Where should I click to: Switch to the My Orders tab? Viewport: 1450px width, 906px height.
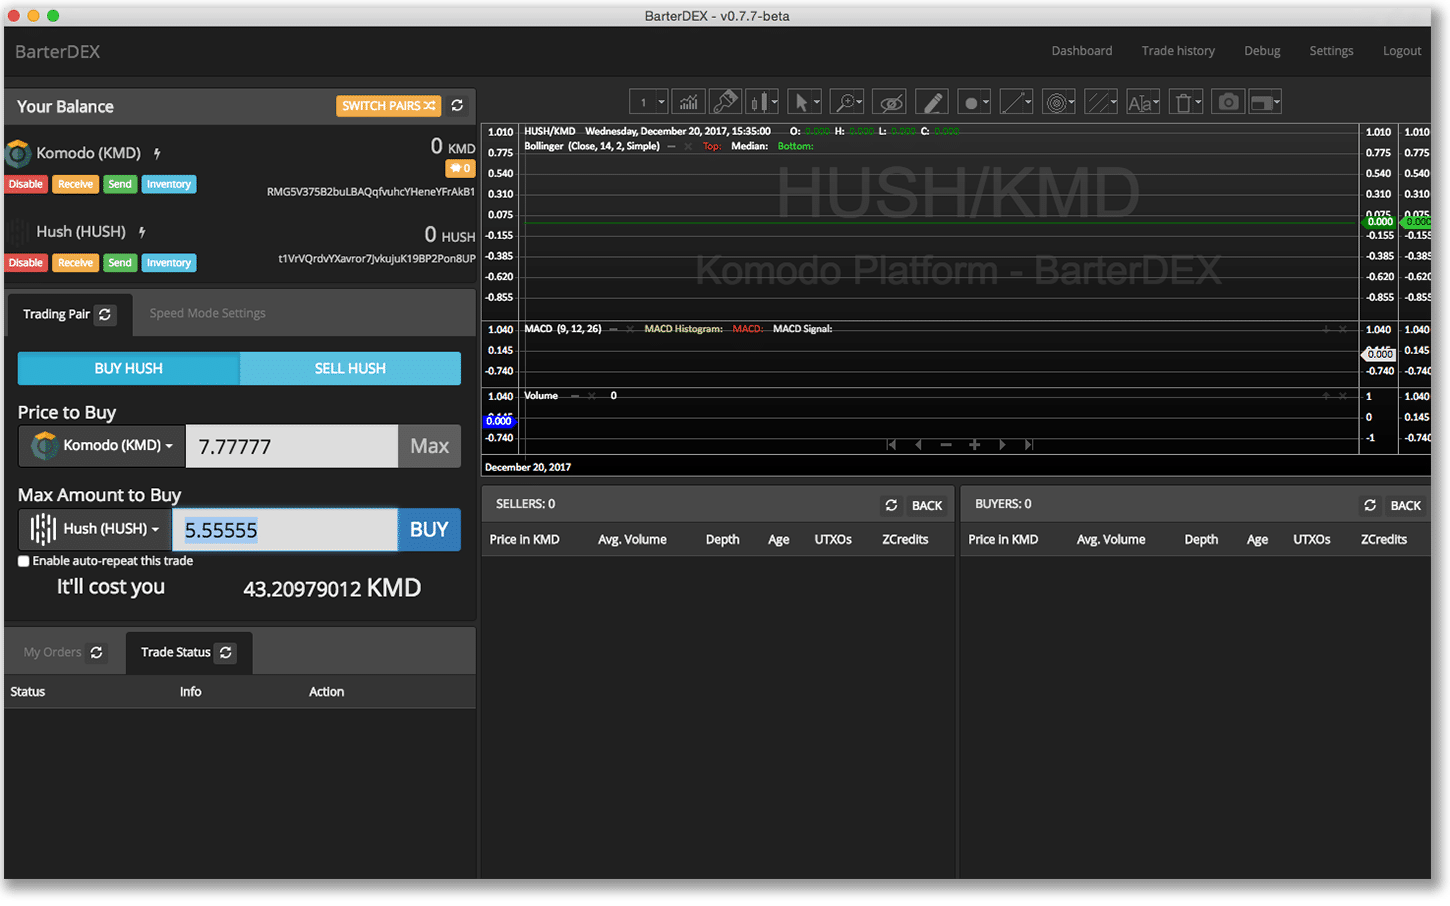coord(64,652)
